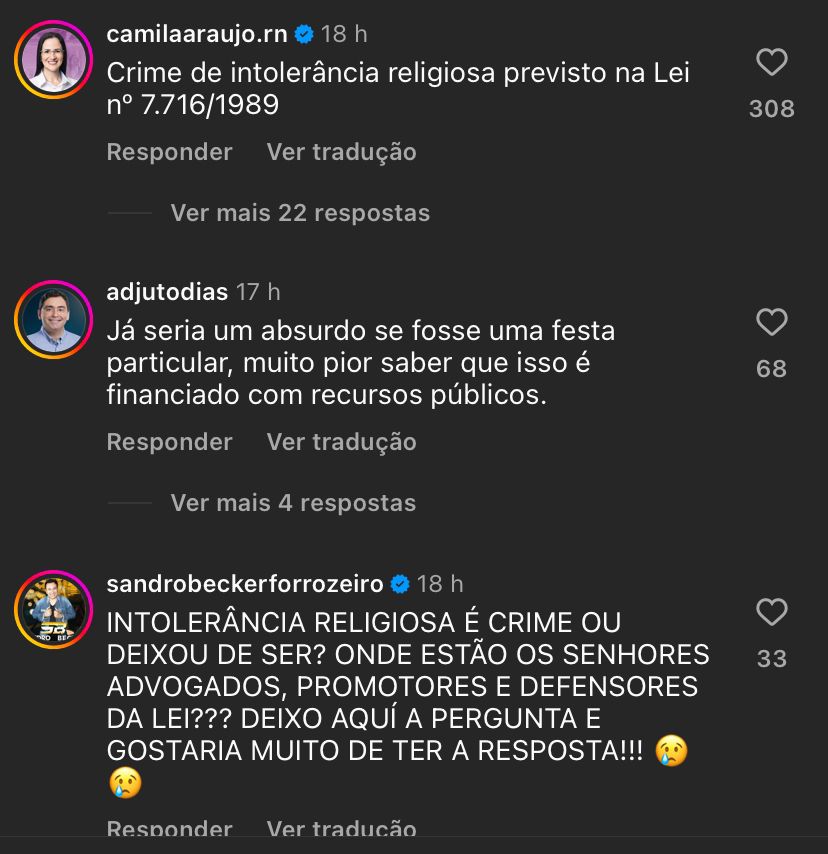Image resolution: width=828 pixels, height=854 pixels.
Task: Click sandrobeckerforrozeiro's blue verified badge
Action: click(x=400, y=583)
